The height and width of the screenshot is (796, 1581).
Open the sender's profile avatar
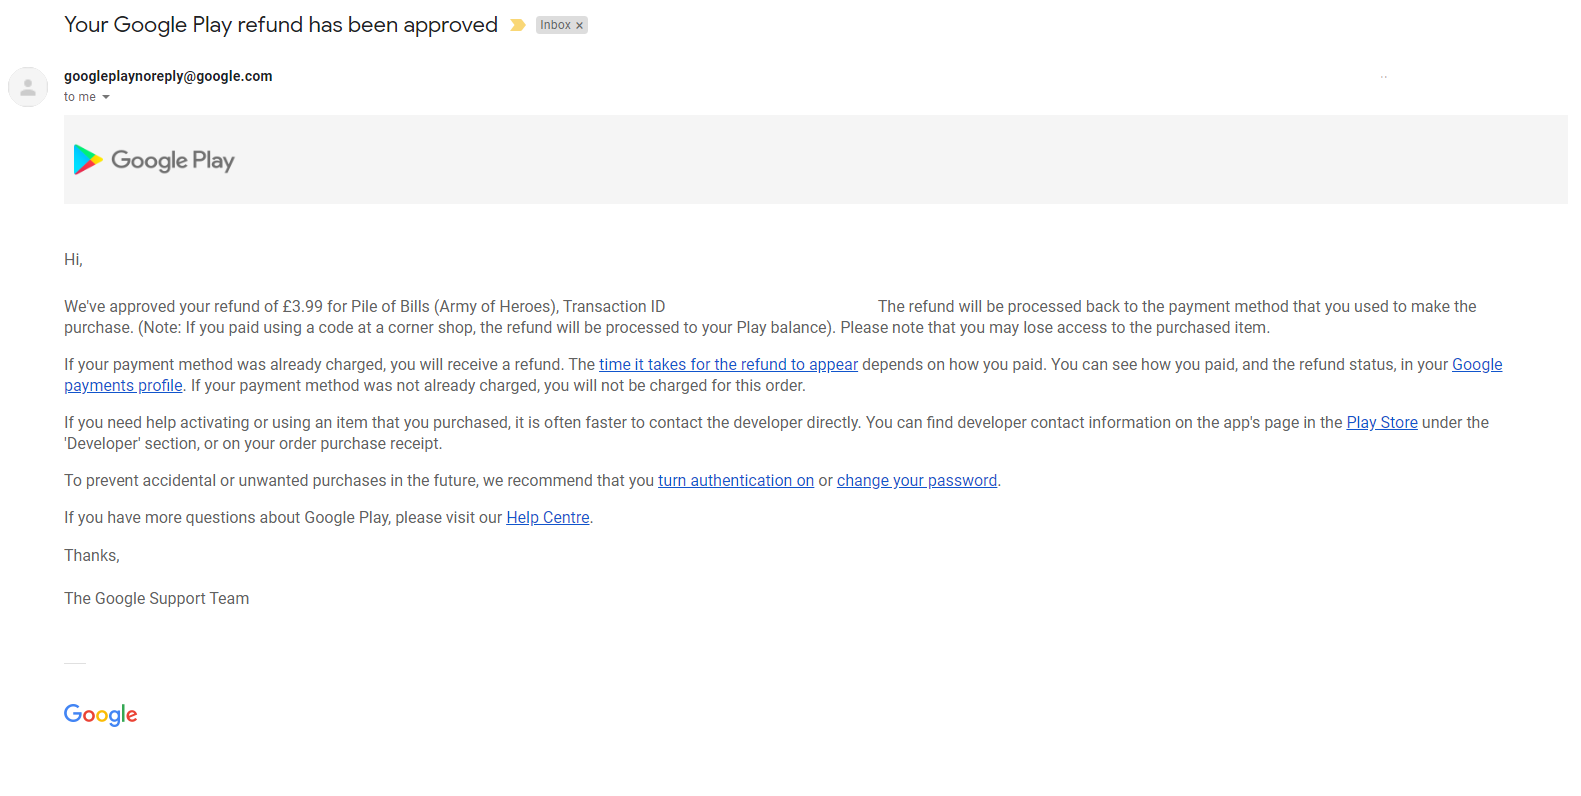(x=28, y=87)
